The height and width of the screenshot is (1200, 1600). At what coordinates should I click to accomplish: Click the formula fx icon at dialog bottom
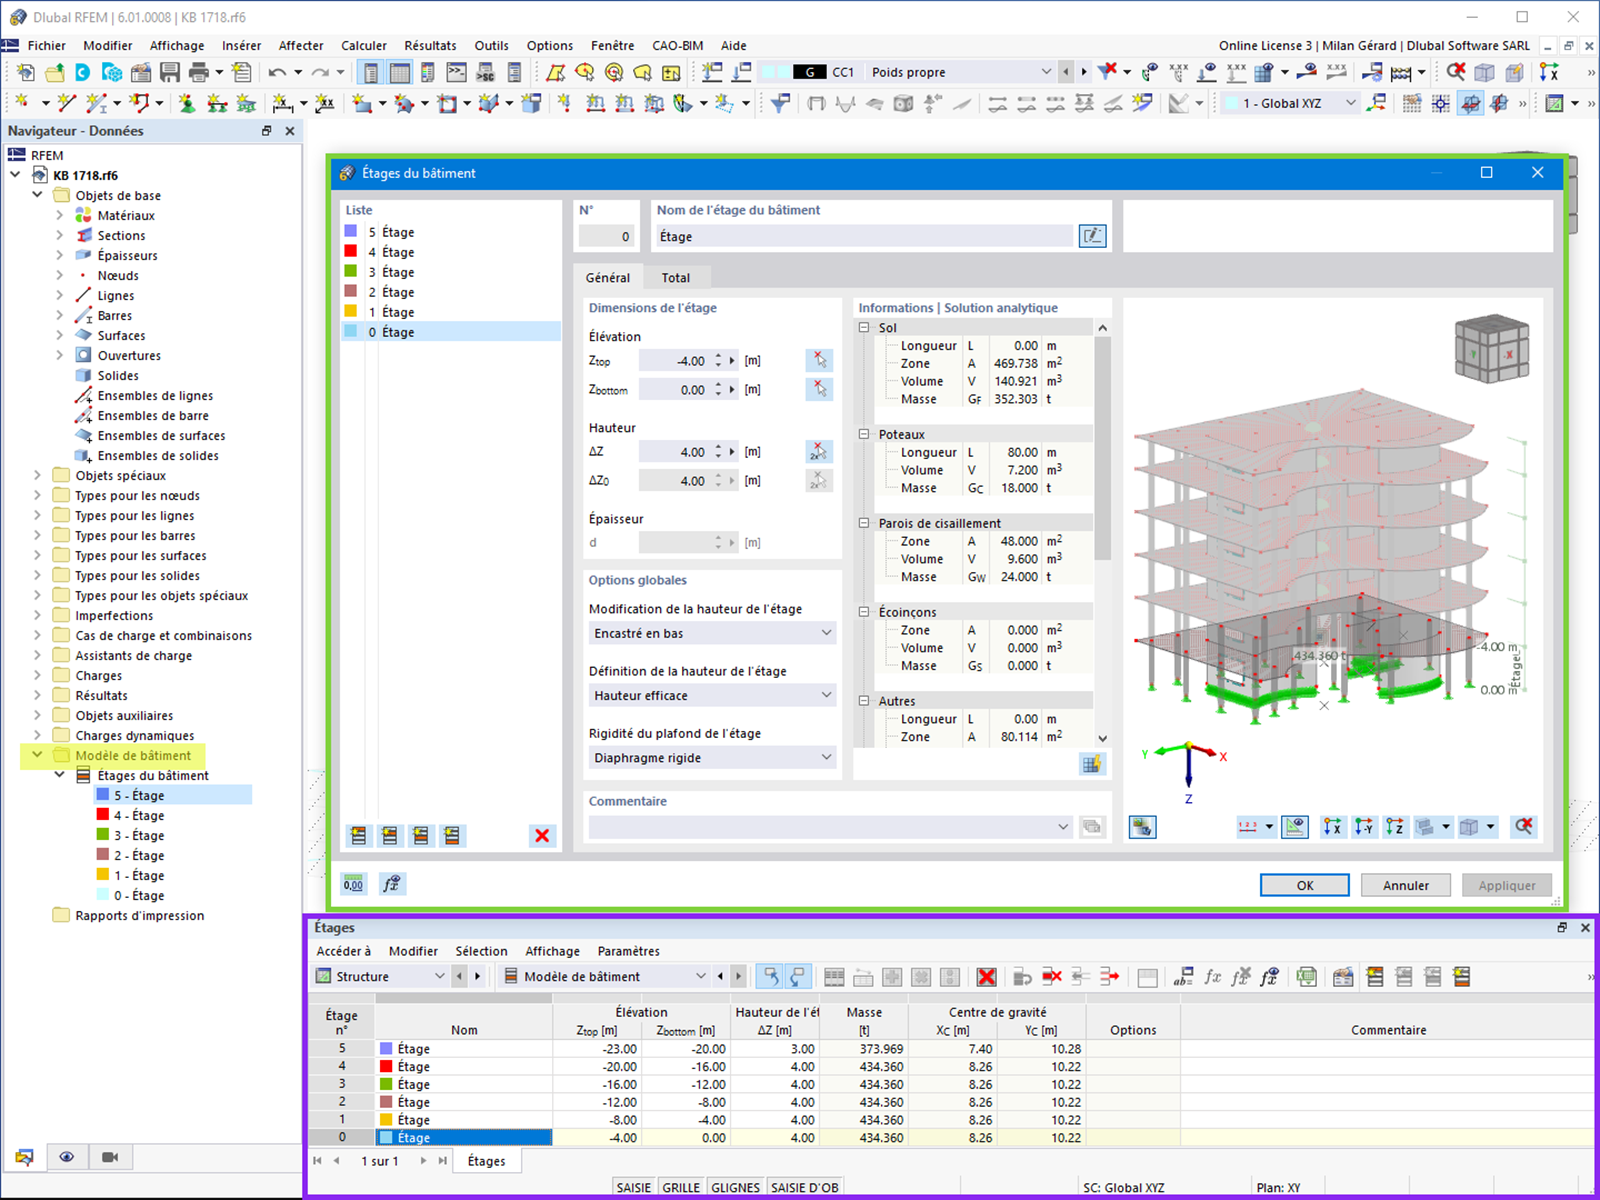pos(391,884)
